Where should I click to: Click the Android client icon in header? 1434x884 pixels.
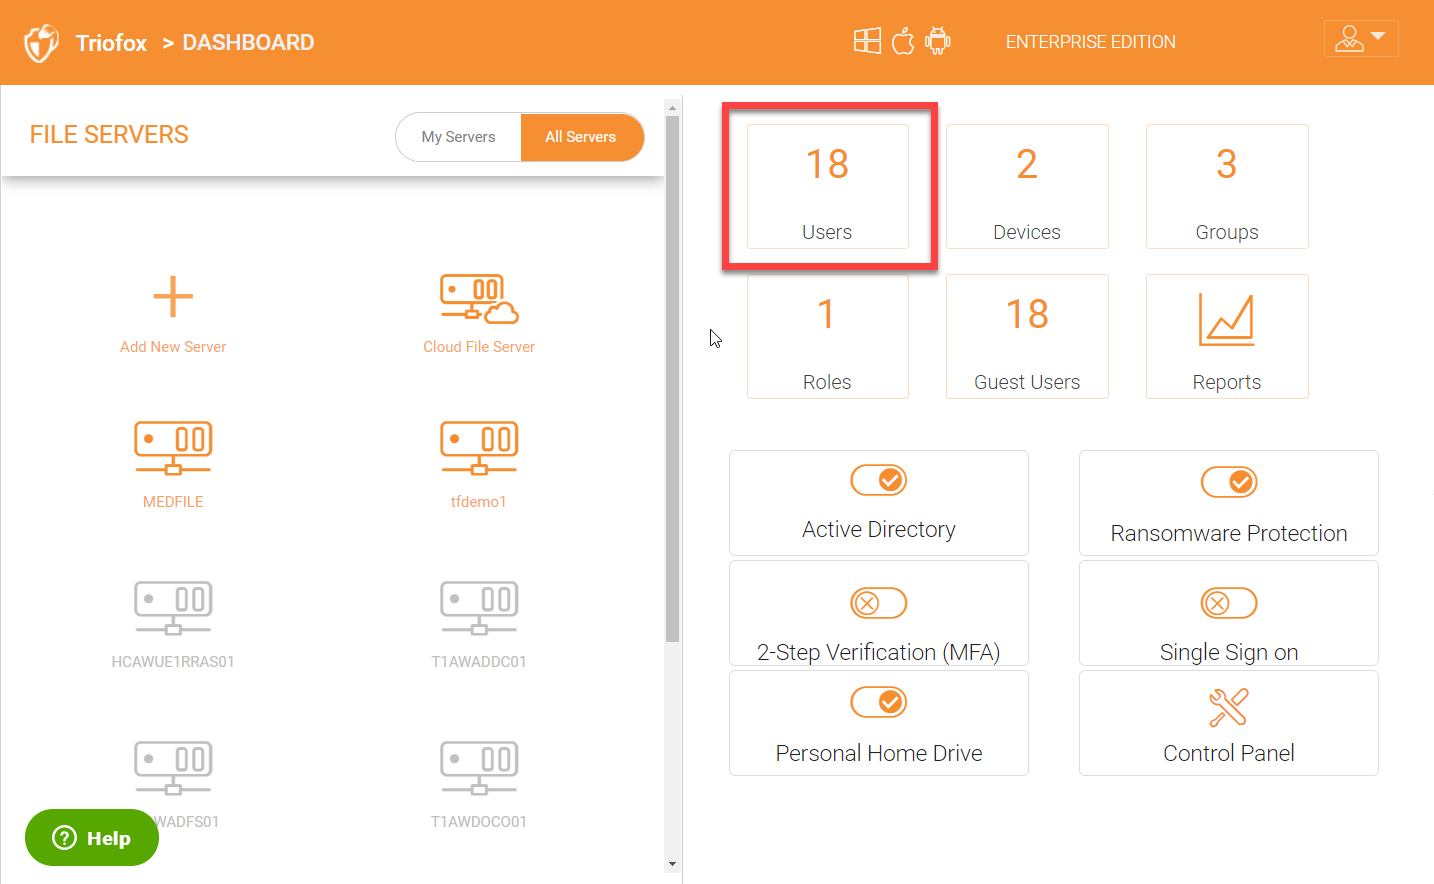pyautogui.click(x=938, y=41)
